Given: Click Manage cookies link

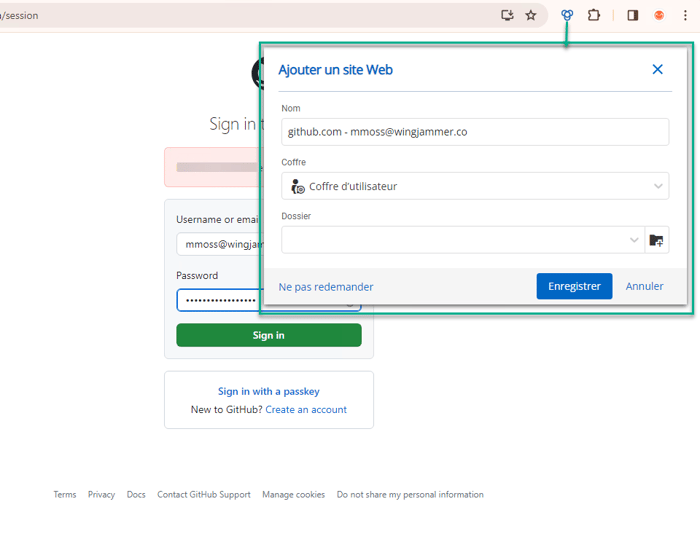Looking at the screenshot, I should pos(293,494).
